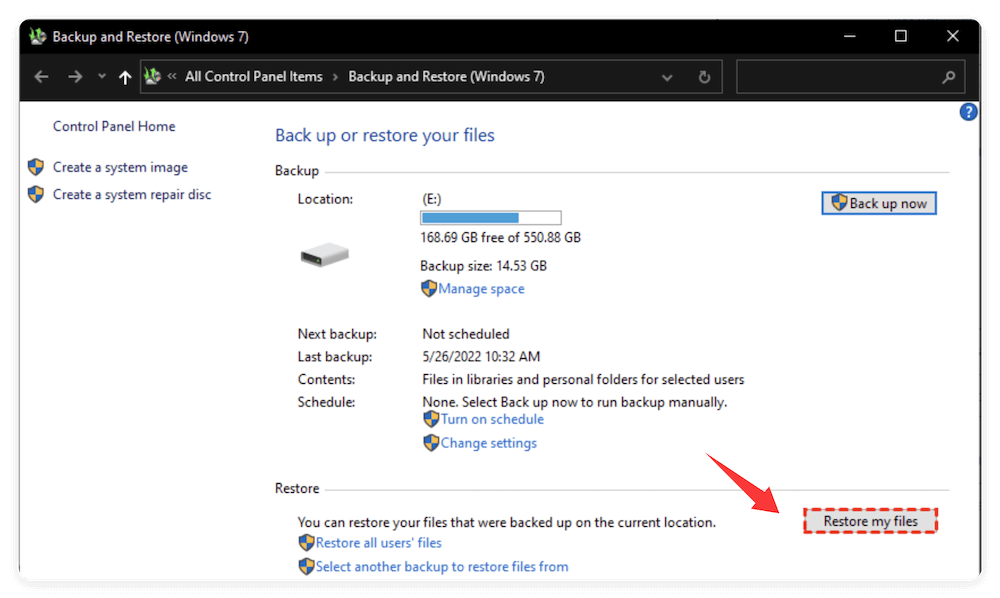The height and width of the screenshot is (598, 1000).
Task: Click the up-one-level arrow icon
Action: point(124,76)
